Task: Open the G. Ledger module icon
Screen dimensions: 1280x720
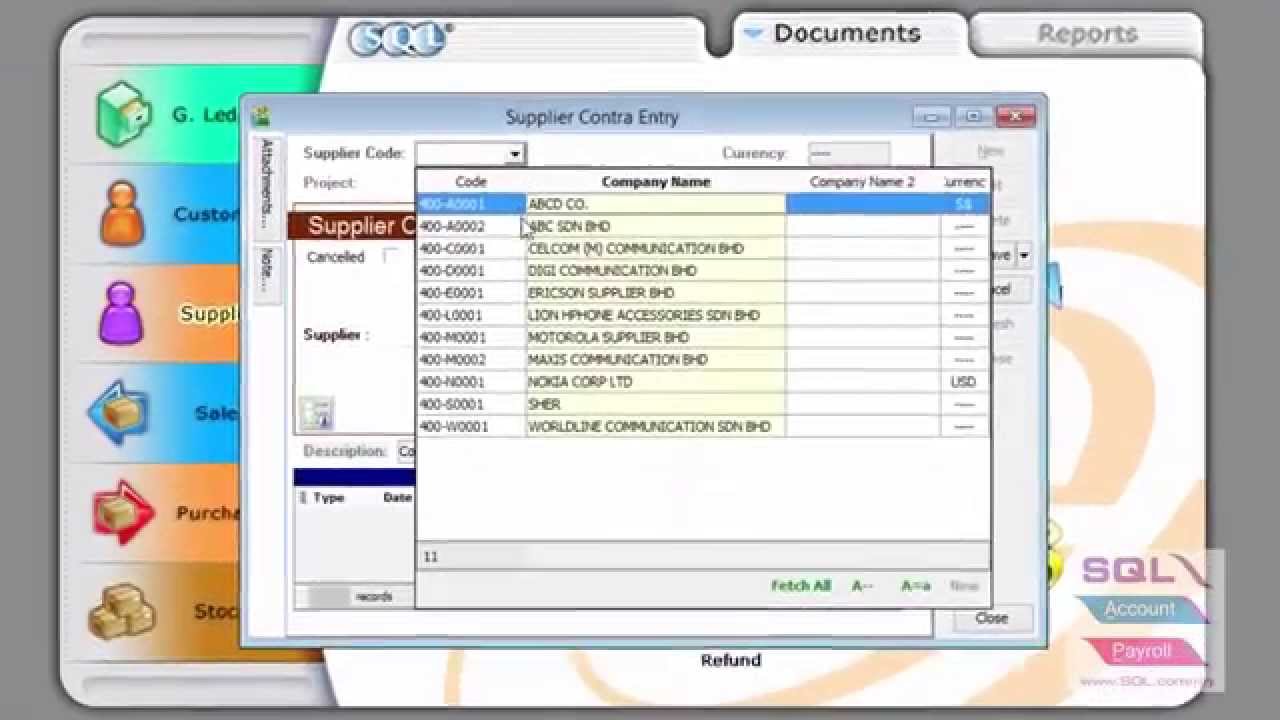Action: coord(124,114)
